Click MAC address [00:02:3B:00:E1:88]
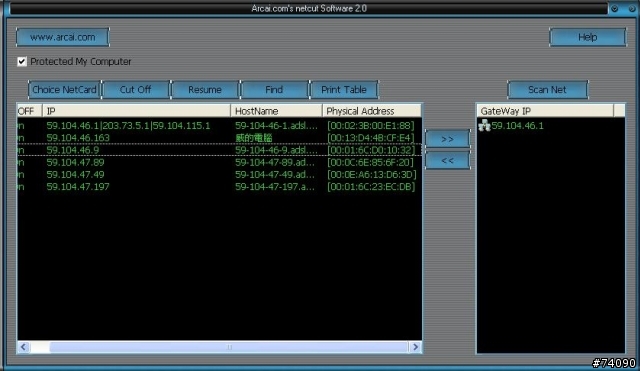The height and width of the screenshot is (371, 640). 371,126
